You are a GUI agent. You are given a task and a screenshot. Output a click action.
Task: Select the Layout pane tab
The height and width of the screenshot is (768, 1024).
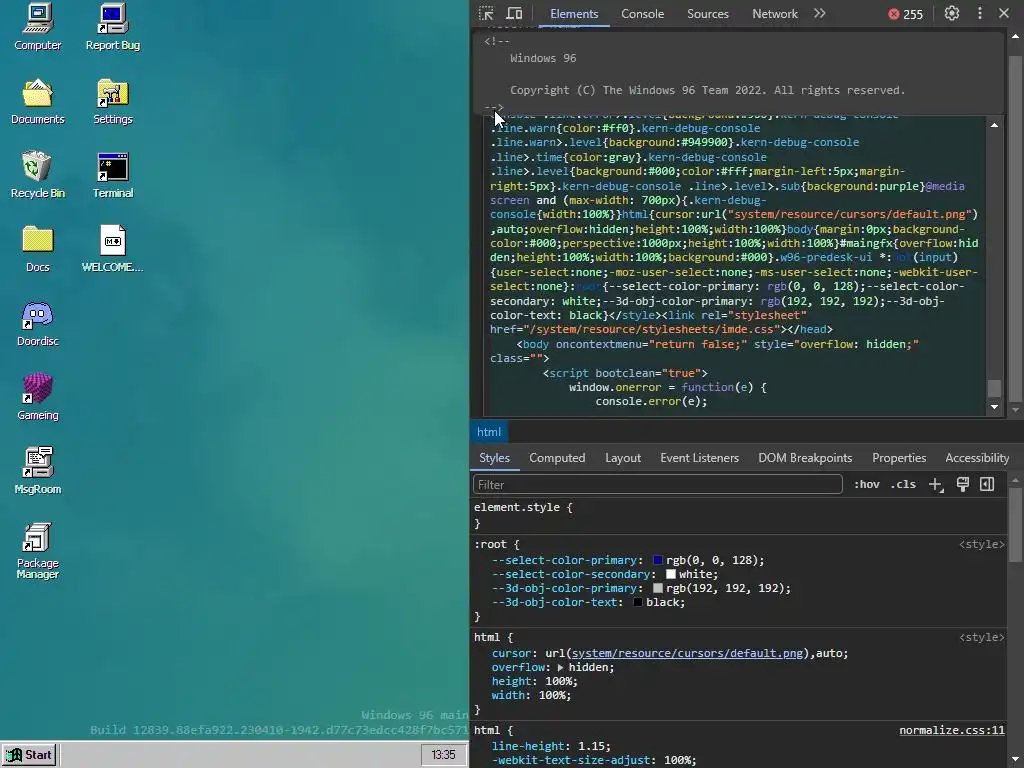(x=623, y=458)
